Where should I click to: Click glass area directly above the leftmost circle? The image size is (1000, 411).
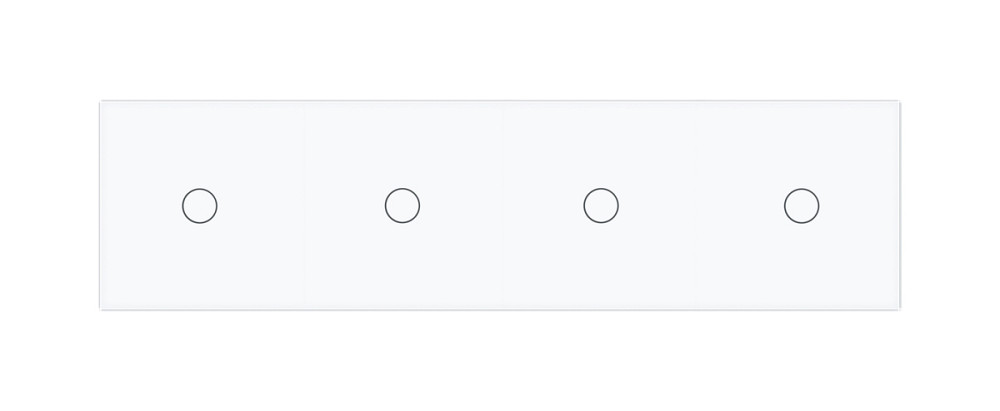point(200,145)
